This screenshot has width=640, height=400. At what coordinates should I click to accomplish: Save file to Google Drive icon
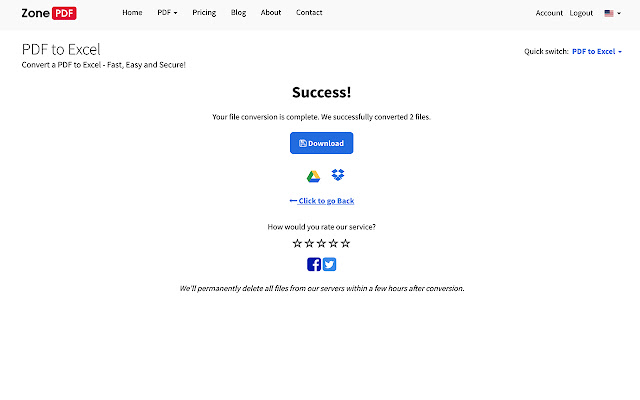[x=313, y=176]
